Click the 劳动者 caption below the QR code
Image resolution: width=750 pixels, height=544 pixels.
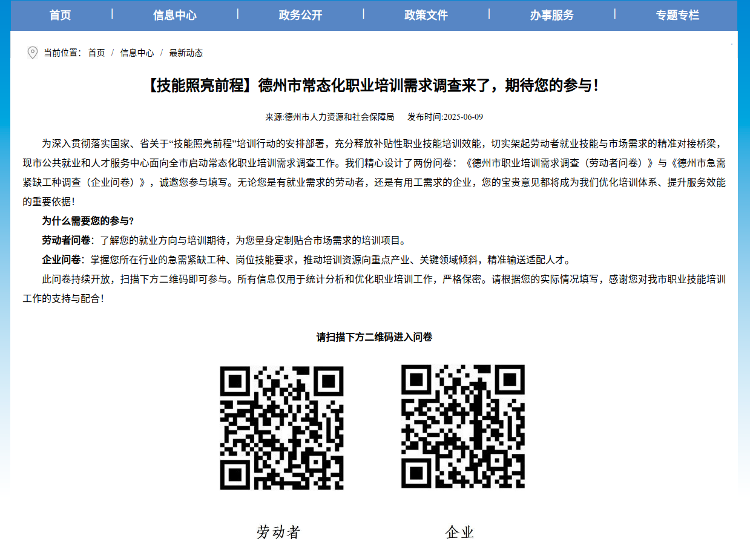tap(278, 531)
